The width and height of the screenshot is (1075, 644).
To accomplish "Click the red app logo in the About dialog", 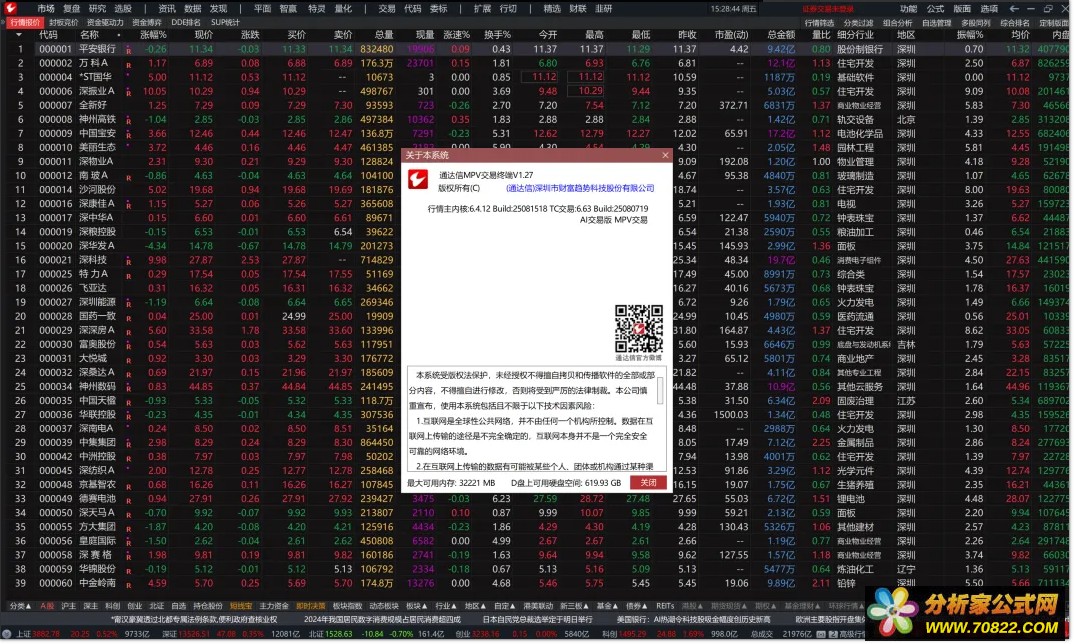I will point(418,179).
